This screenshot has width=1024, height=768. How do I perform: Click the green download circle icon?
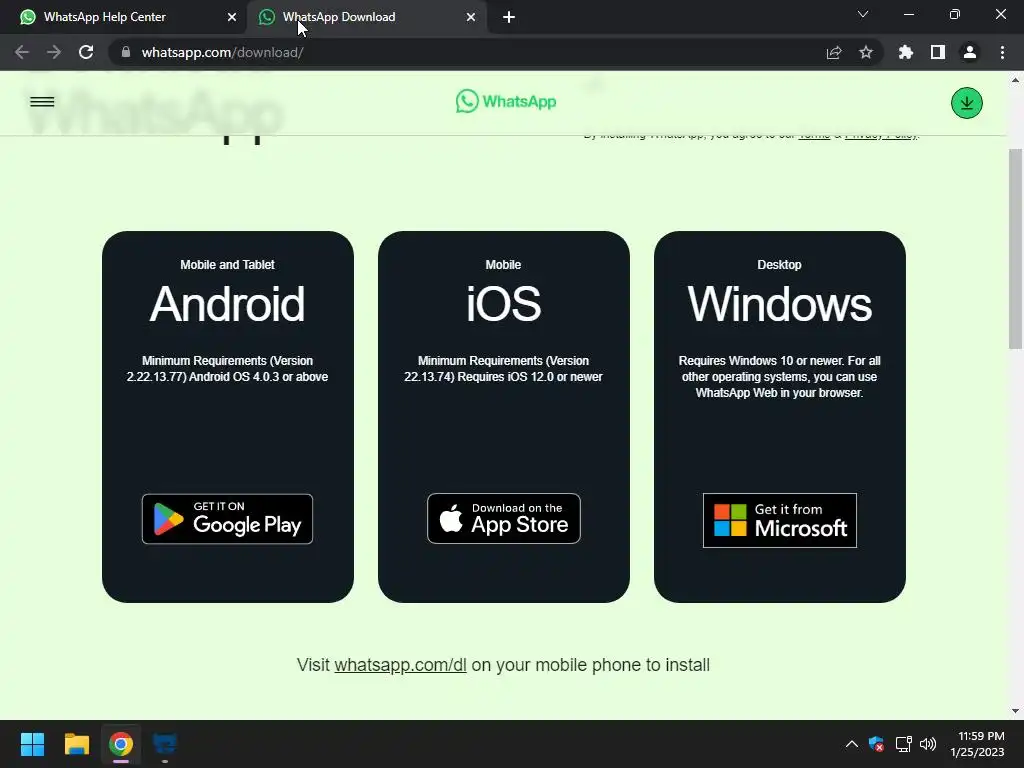(x=967, y=103)
